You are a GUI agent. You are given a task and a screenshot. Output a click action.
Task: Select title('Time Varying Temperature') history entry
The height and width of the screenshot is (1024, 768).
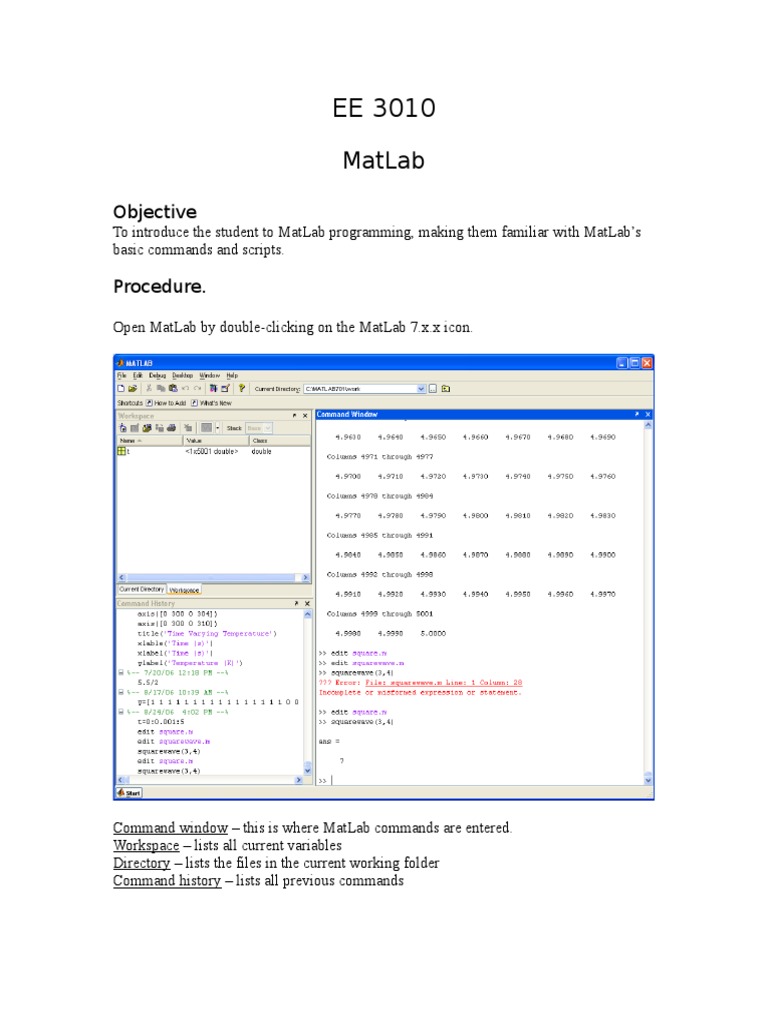pos(207,633)
